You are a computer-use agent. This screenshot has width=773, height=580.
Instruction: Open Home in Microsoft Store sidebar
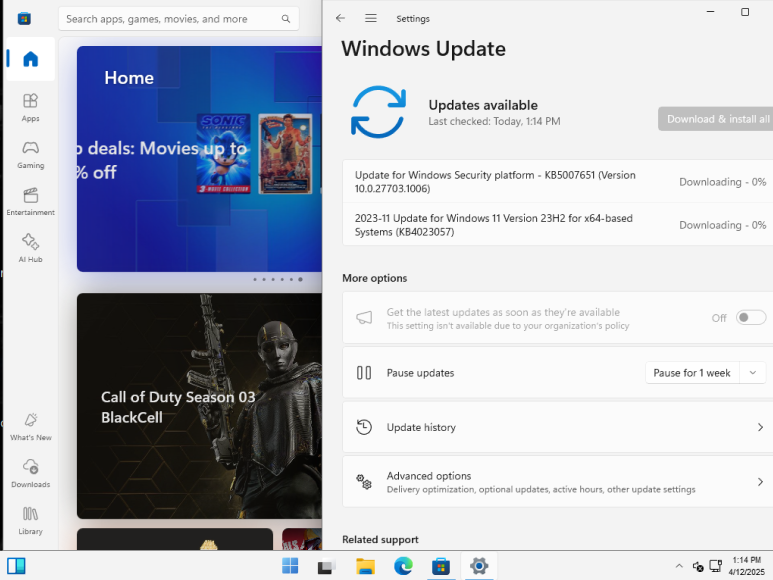coord(30,59)
